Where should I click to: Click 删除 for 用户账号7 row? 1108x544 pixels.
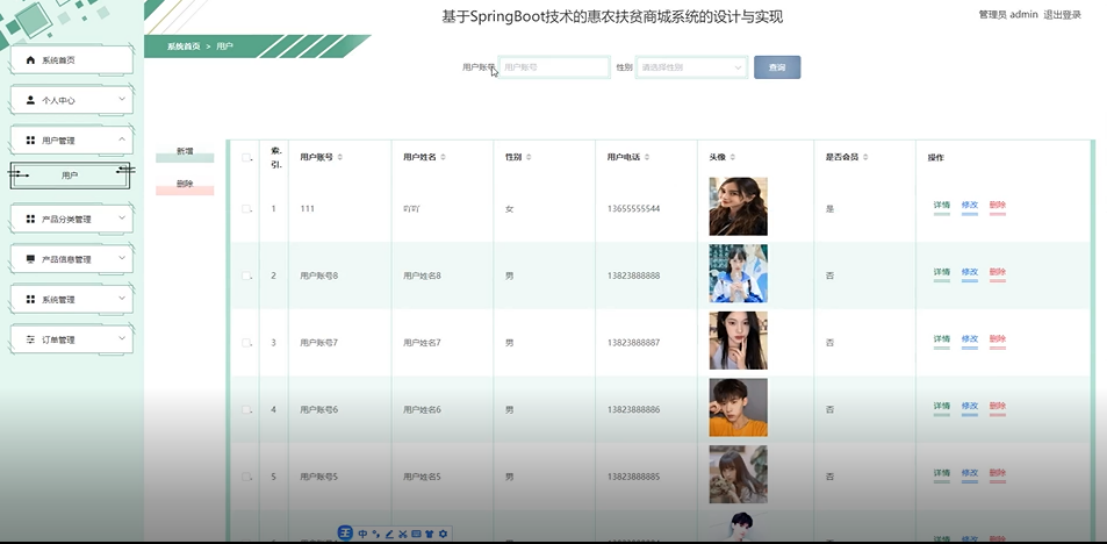click(997, 340)
